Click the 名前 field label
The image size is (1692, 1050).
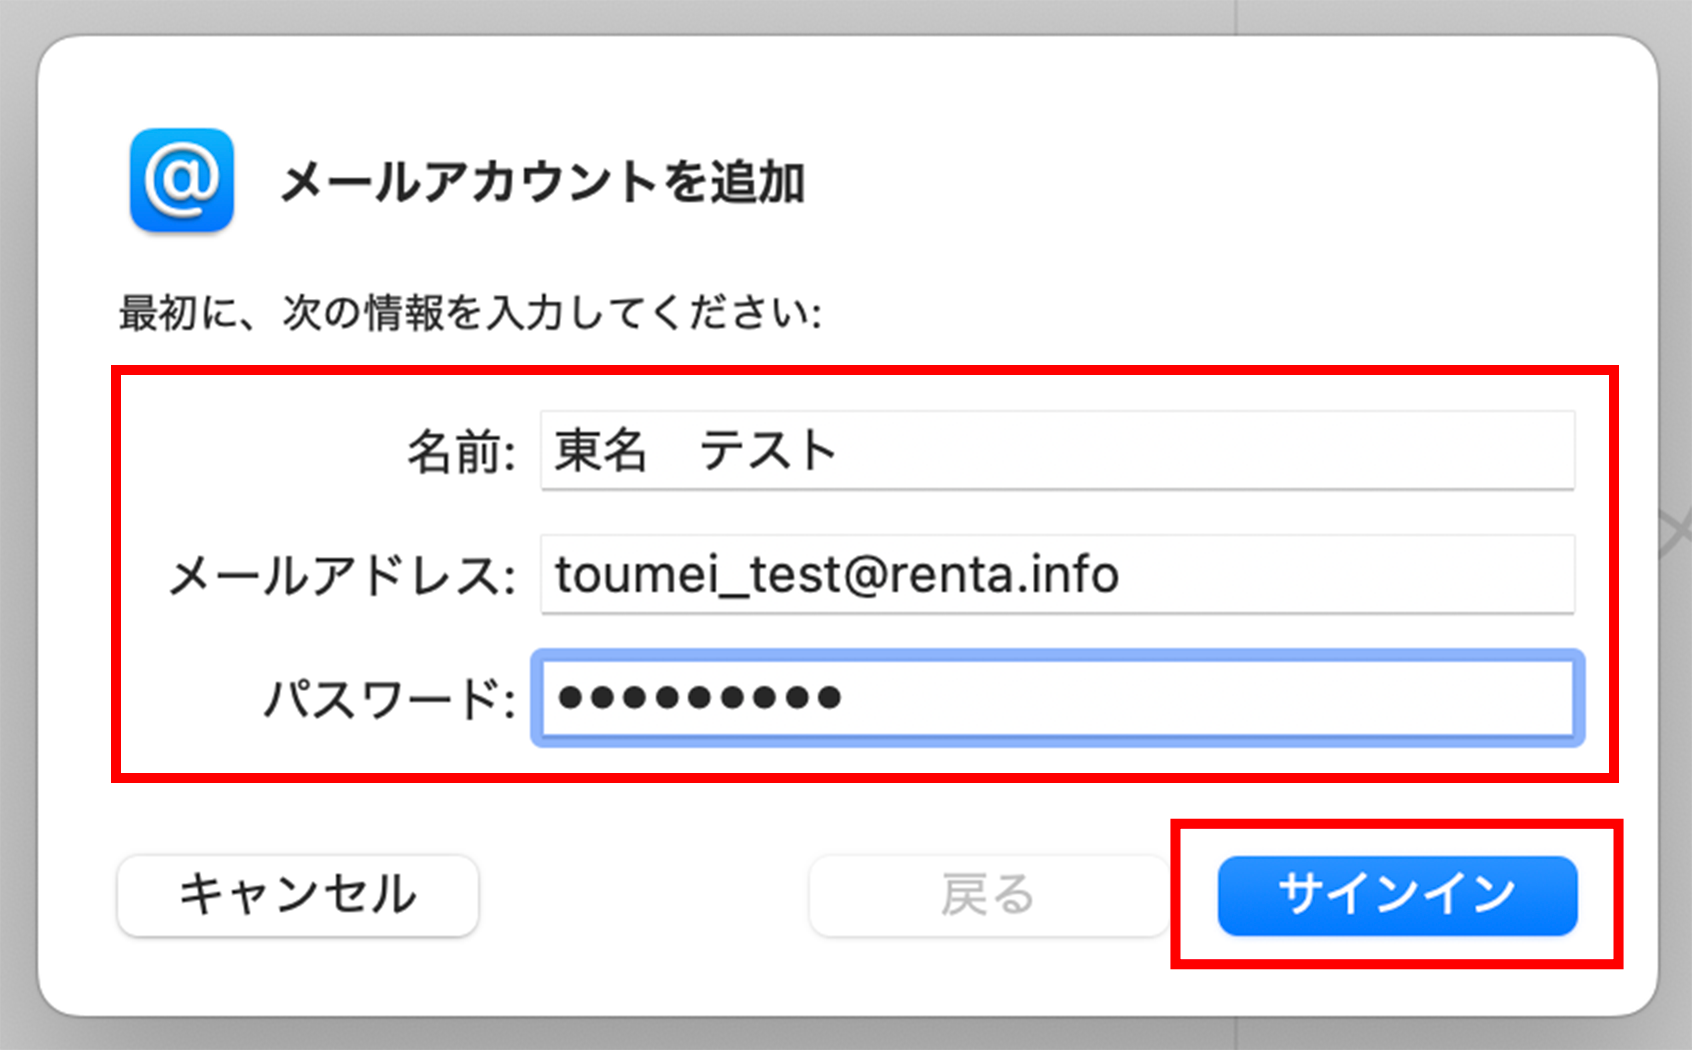pos(461,452)
